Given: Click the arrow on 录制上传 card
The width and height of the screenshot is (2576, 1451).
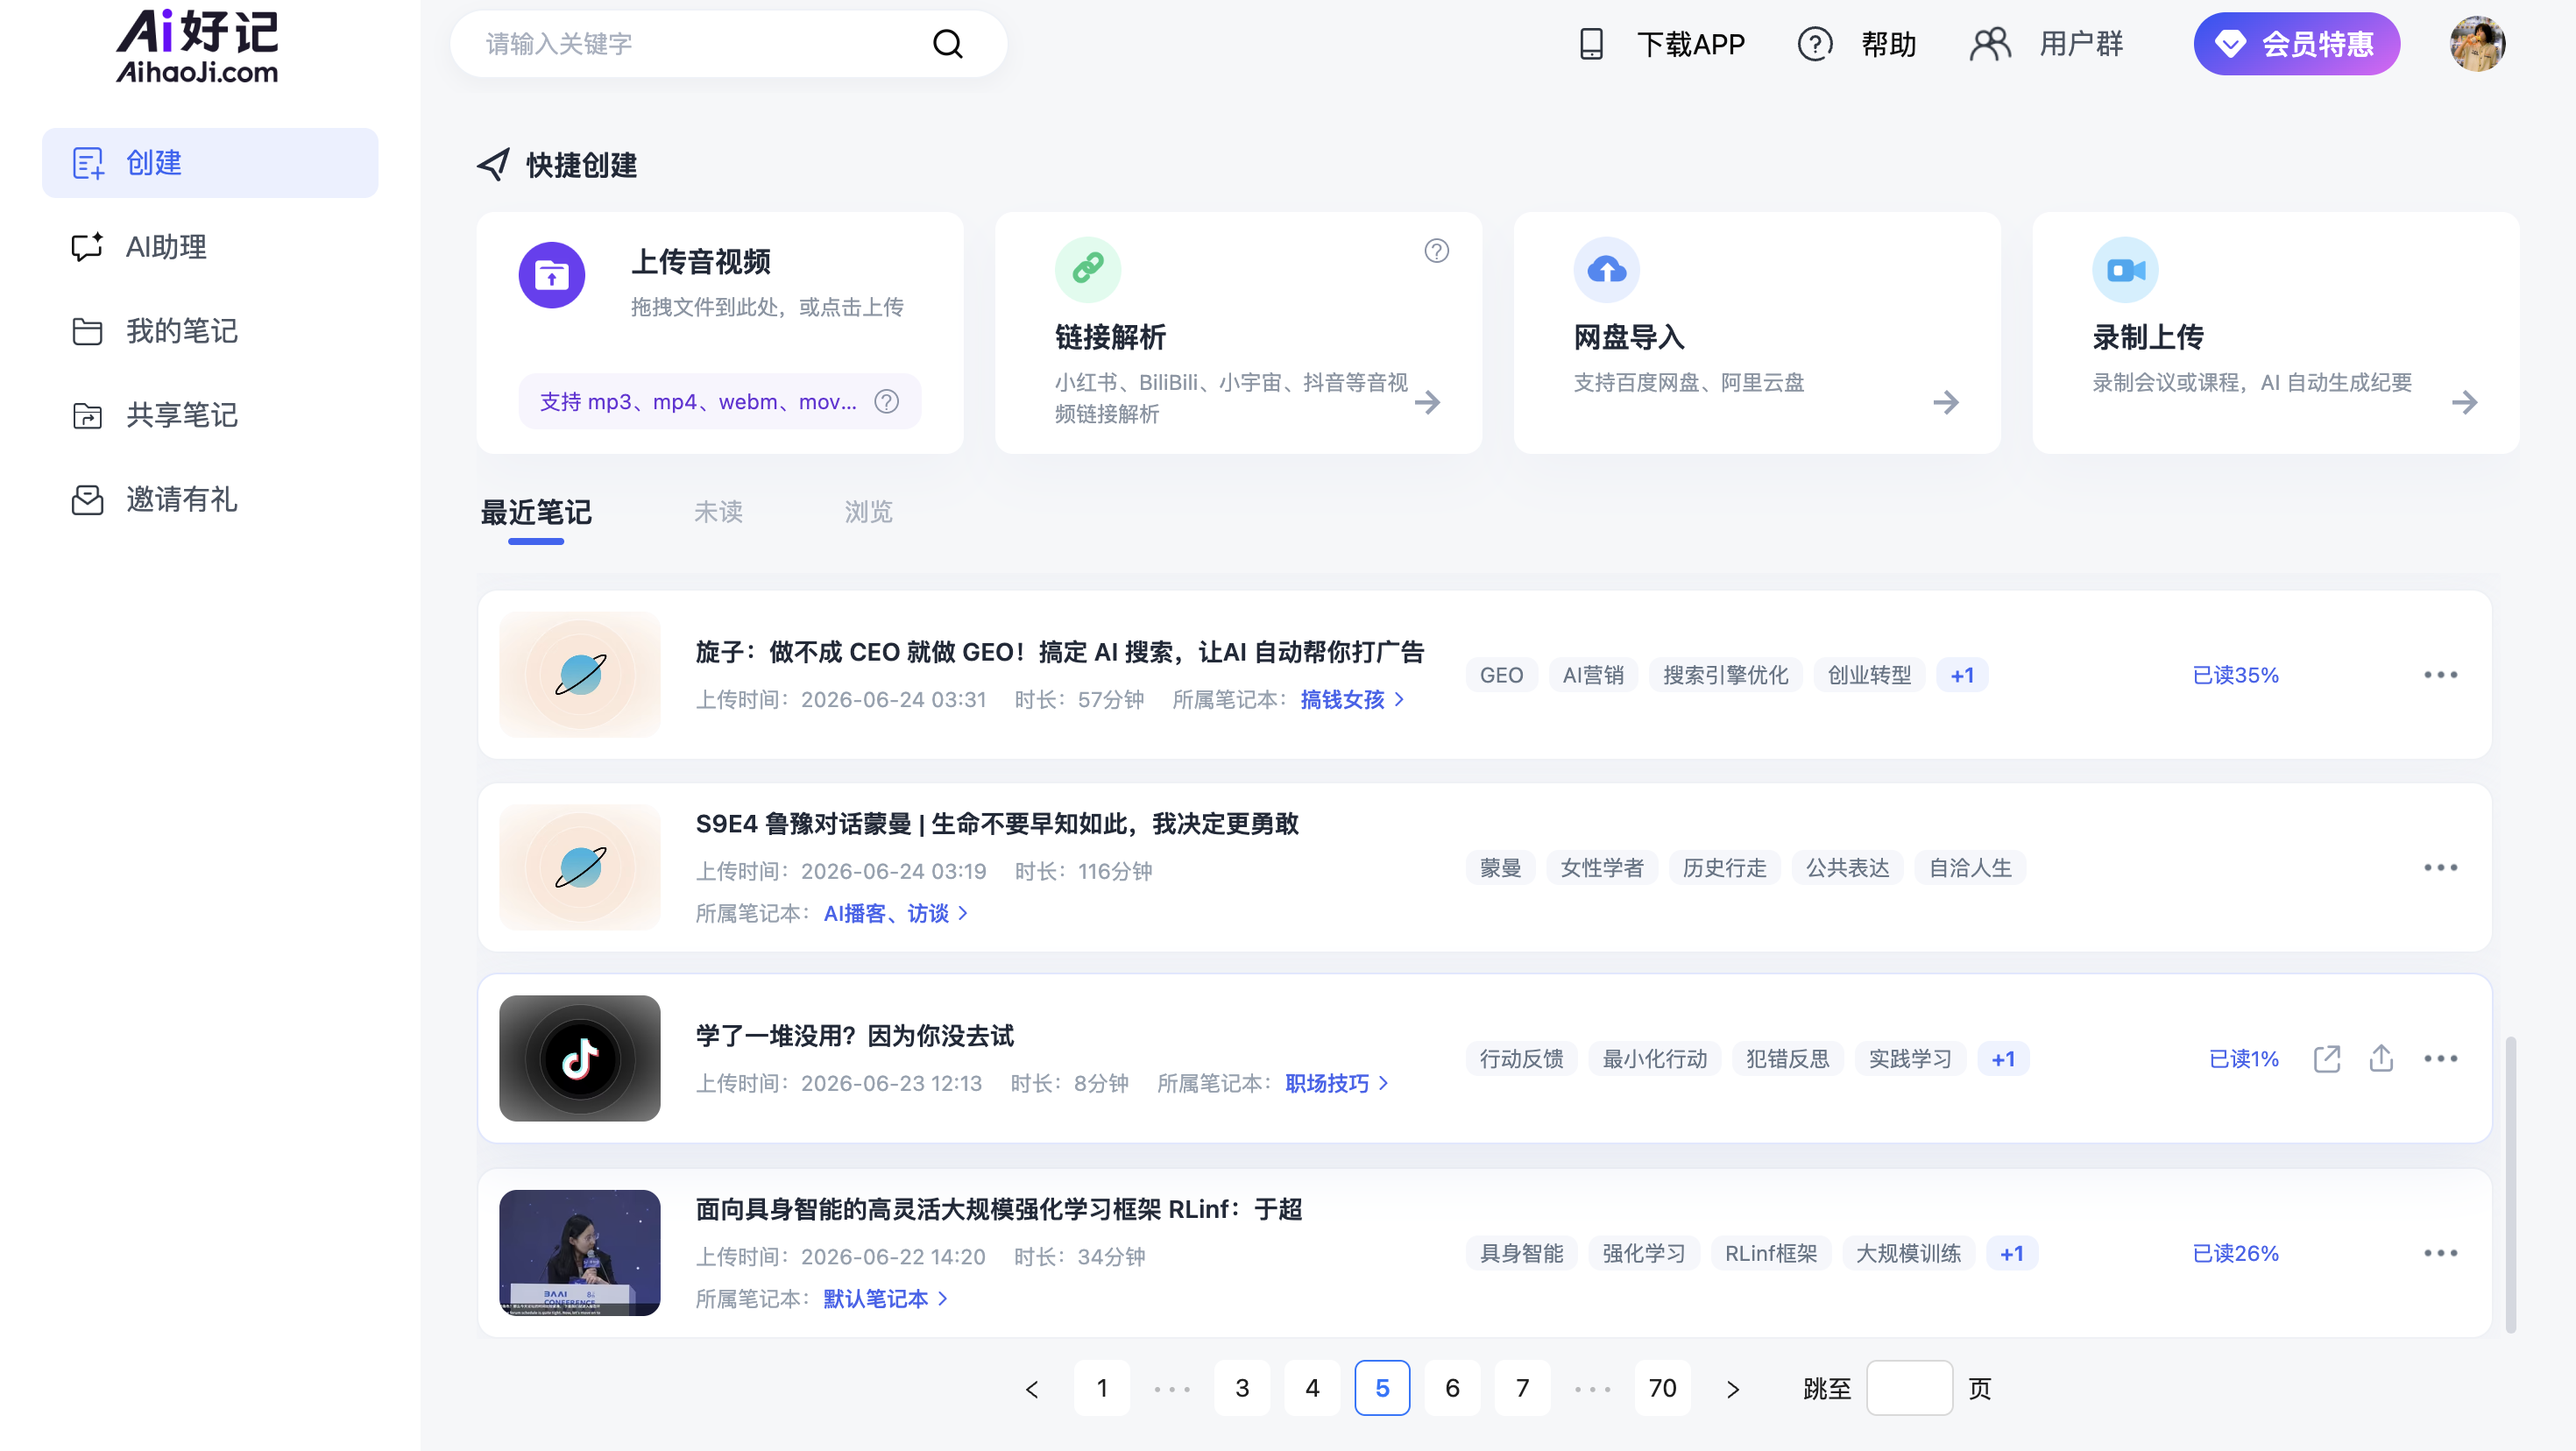Looking at the screenshot, I should coord(2464,402).
